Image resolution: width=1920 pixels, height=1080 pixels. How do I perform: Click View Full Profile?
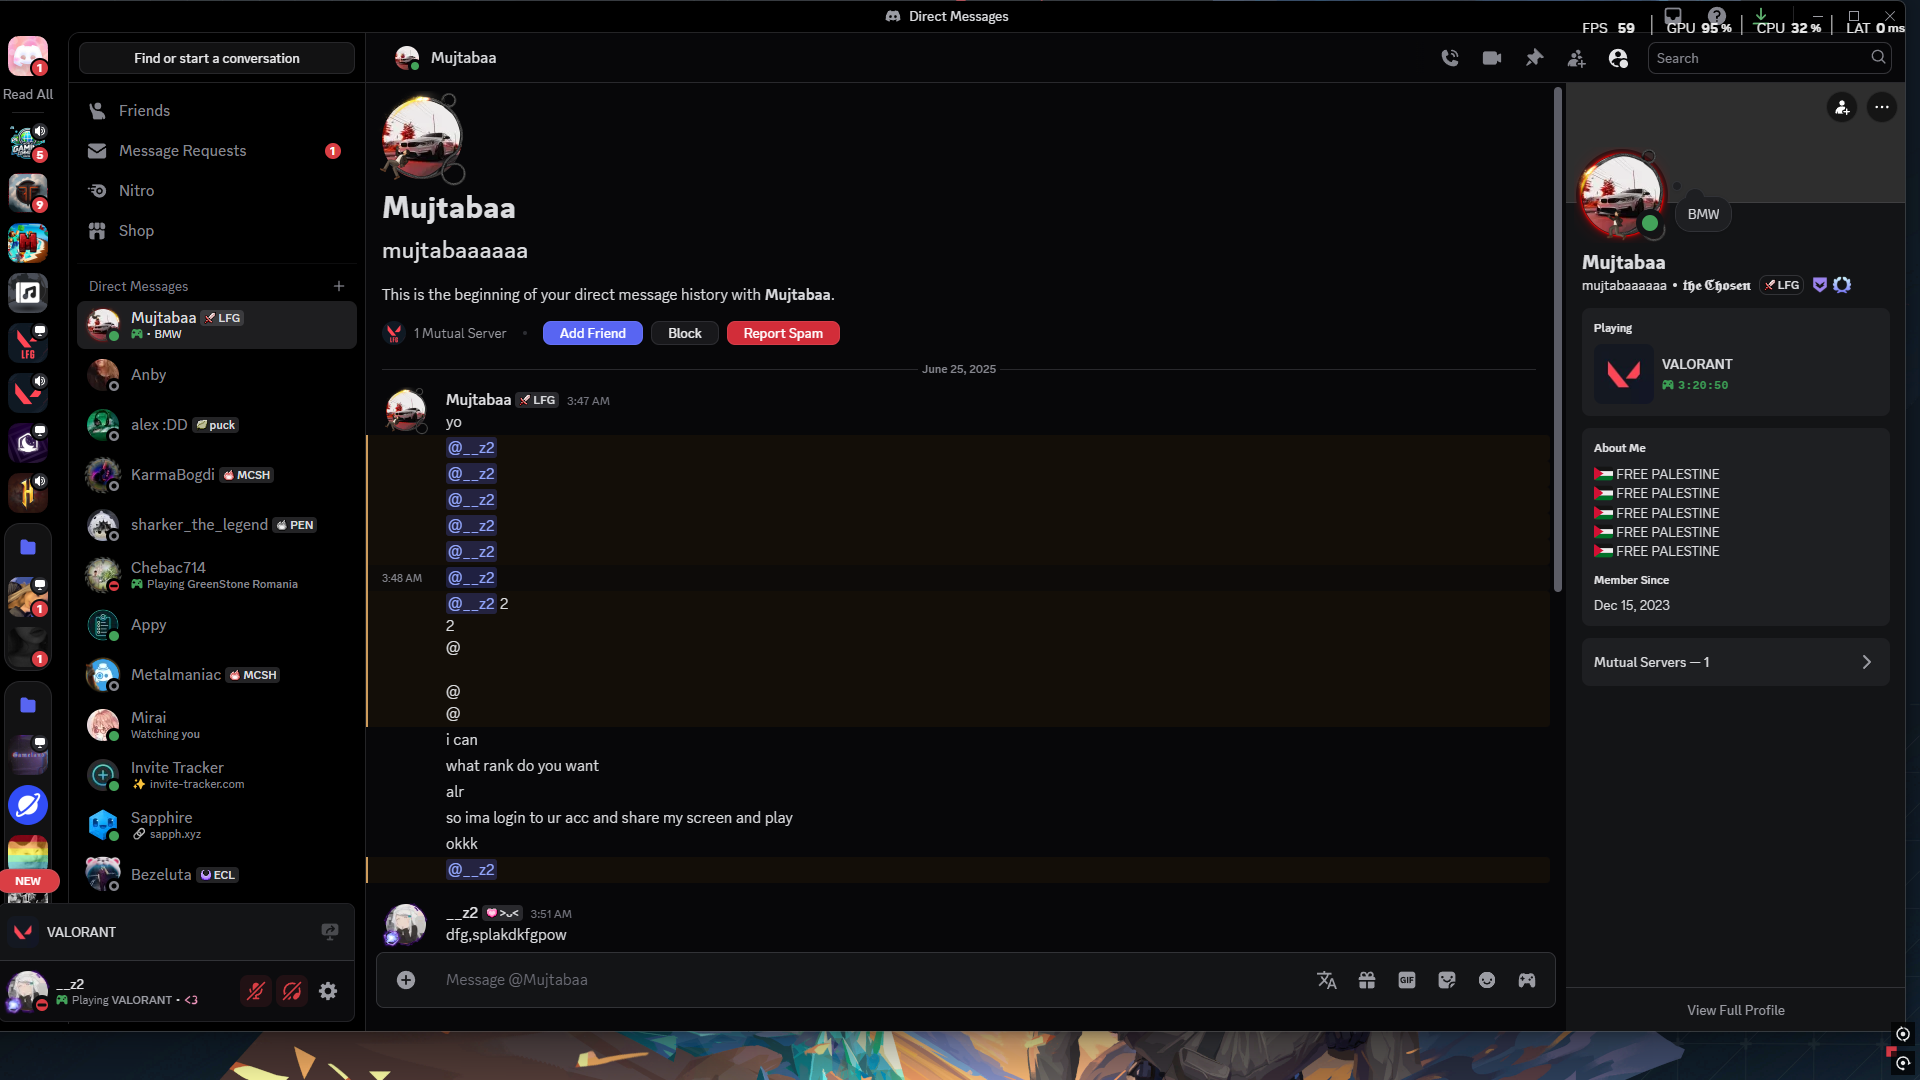tap(1735, 1010)
